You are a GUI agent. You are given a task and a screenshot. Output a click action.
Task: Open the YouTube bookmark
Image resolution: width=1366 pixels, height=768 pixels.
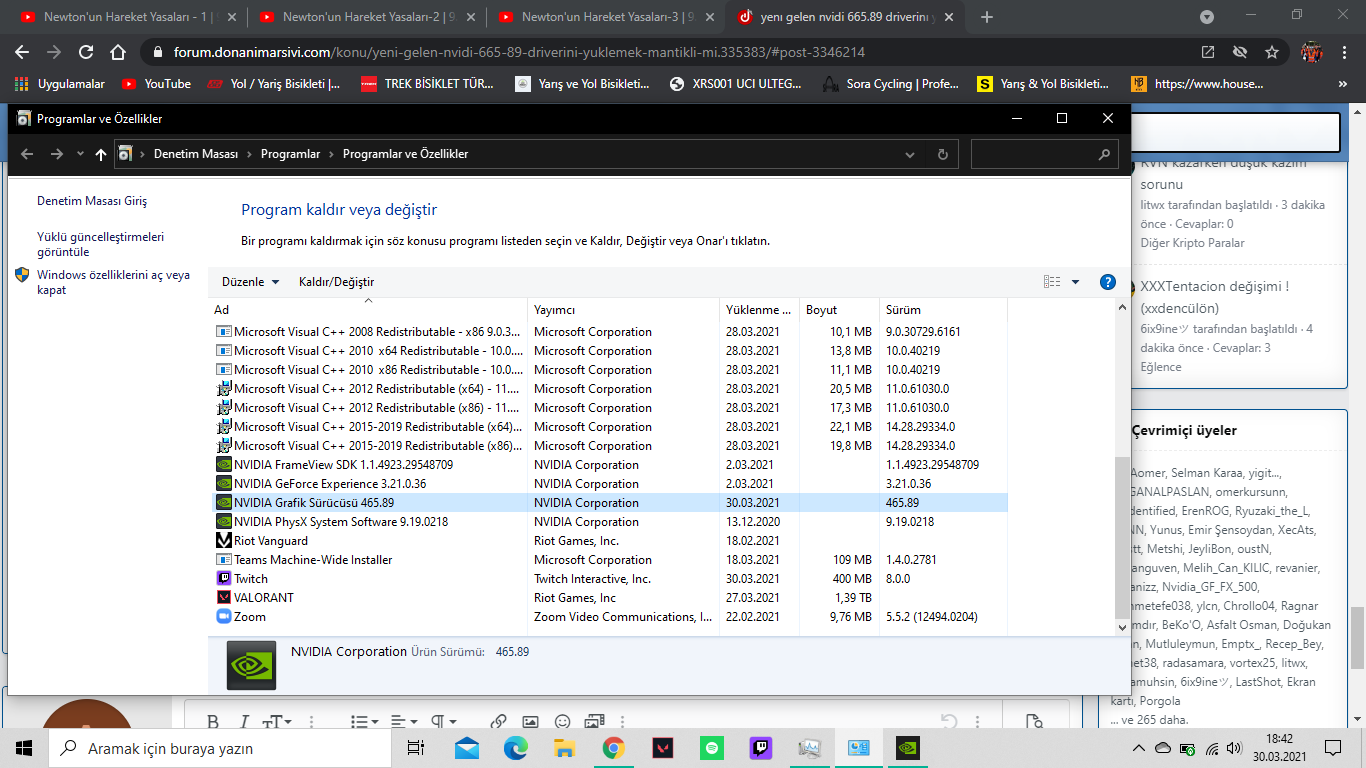click(156, 84)
